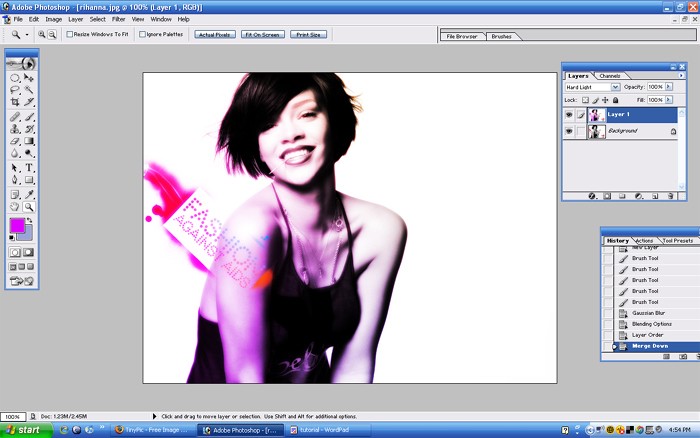The image size is (700, 438).
Task: Switch to the Channels tab
Action: tap(609, 76)
